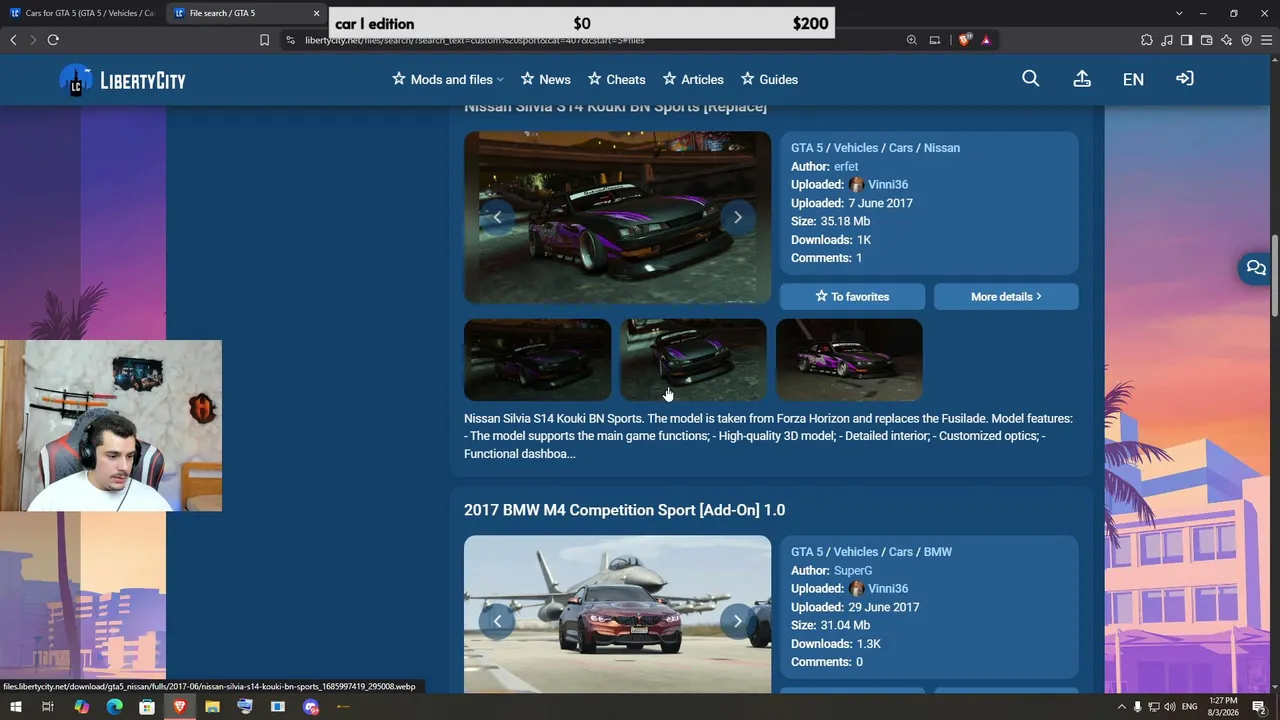This screenshot has height=720, width=1280.
Task: Add Nissan Silvia to favorites
Action: (852, 296)
